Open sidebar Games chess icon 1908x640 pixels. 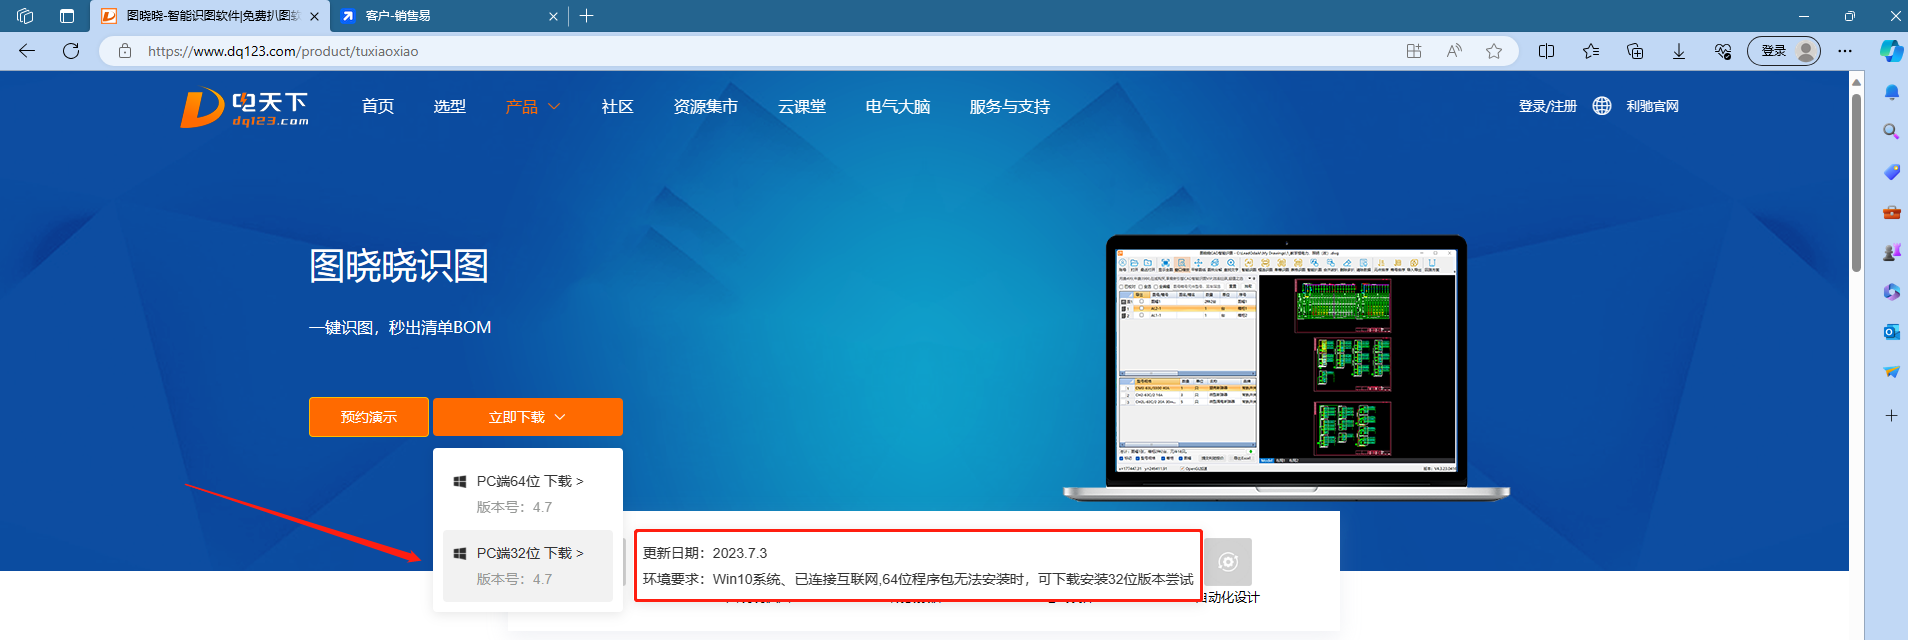(x=1891, y=252)
